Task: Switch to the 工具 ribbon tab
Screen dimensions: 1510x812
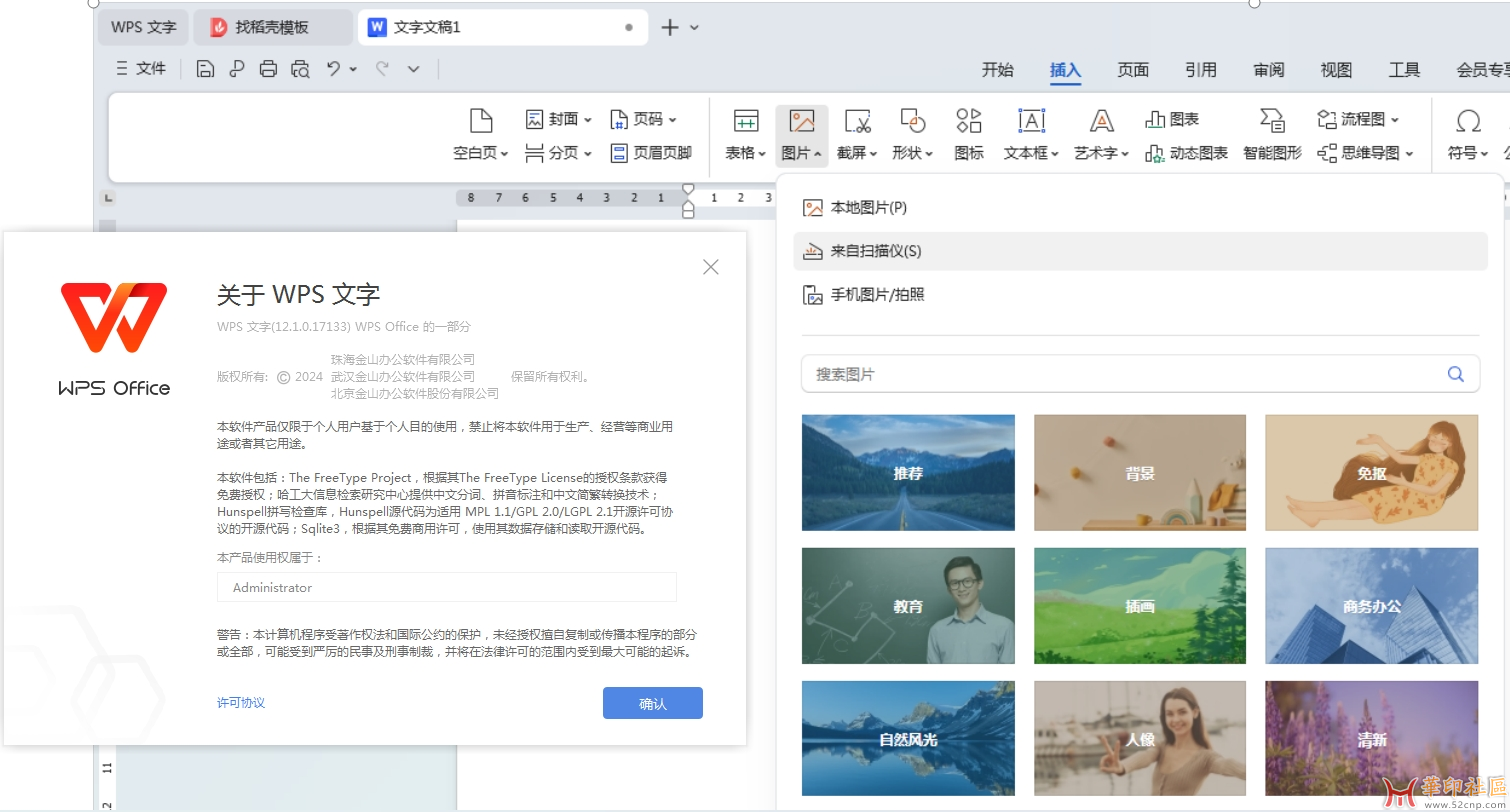Action: (1404, 70)
